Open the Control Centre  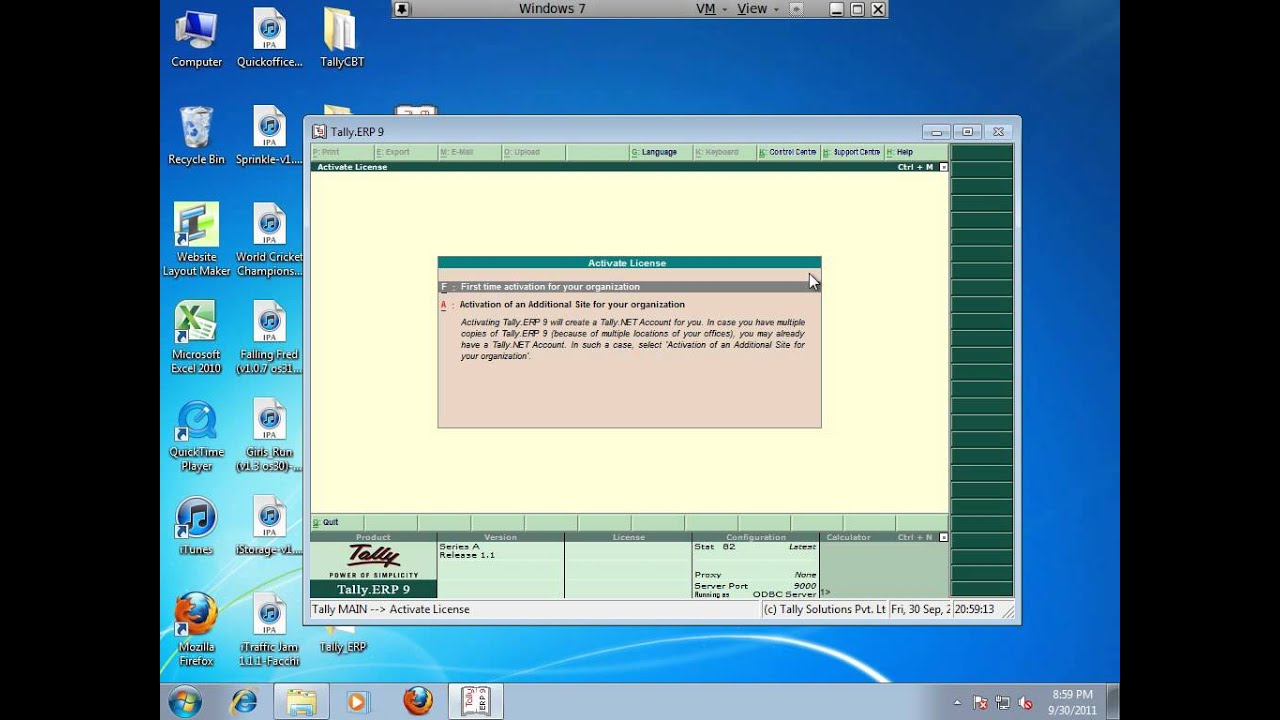tap(788, 152)
